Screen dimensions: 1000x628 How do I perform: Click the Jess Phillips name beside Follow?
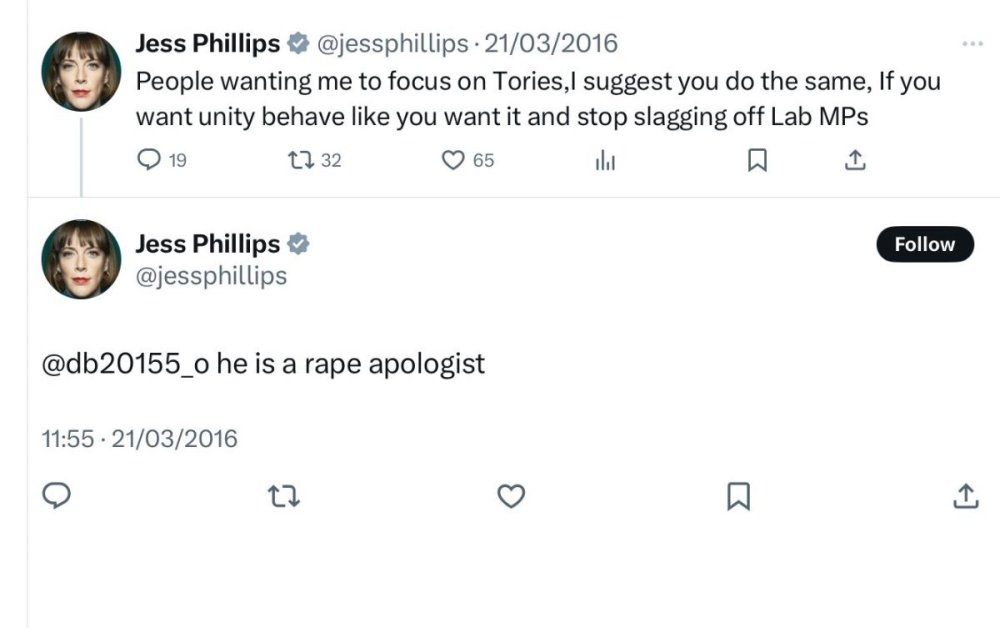click(x=207, y=244)
